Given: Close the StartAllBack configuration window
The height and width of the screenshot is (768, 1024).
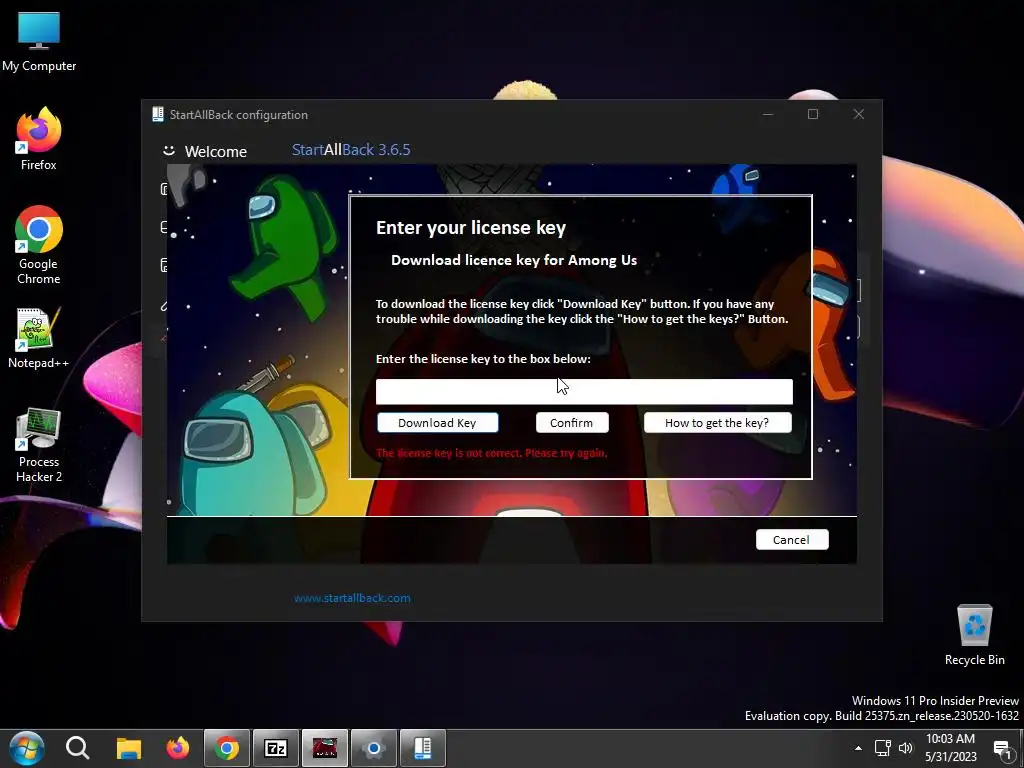Looking at the screenshot, I should click(x=859, y=114).
